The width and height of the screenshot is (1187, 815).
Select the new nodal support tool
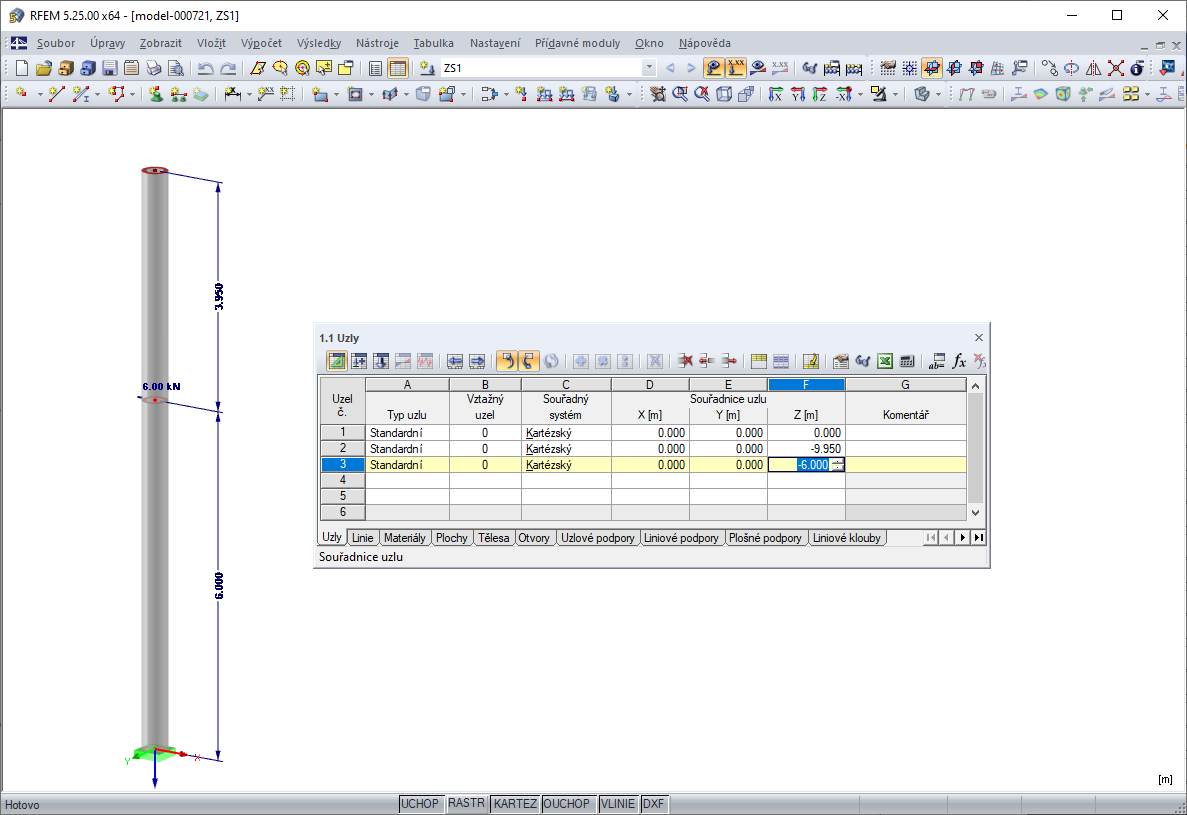(156, 94)
